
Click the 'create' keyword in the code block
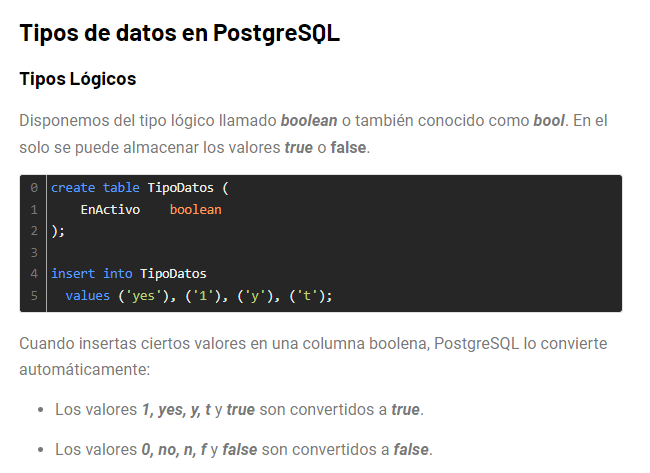[73, 188]
